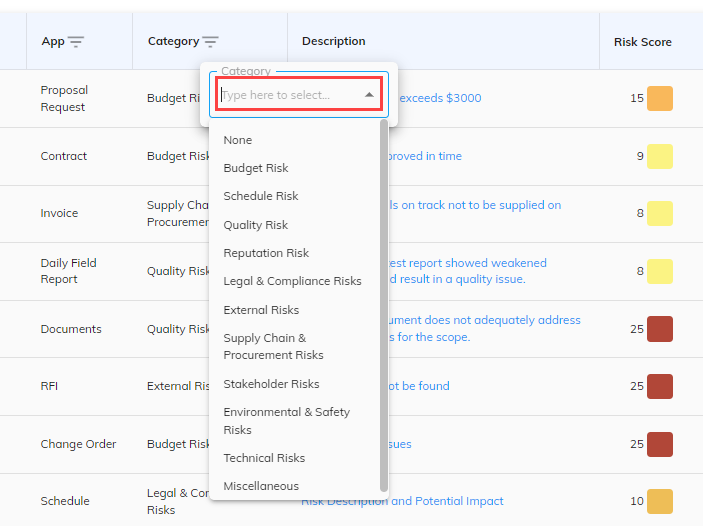Choose Technical Risks option

point(264,458)
